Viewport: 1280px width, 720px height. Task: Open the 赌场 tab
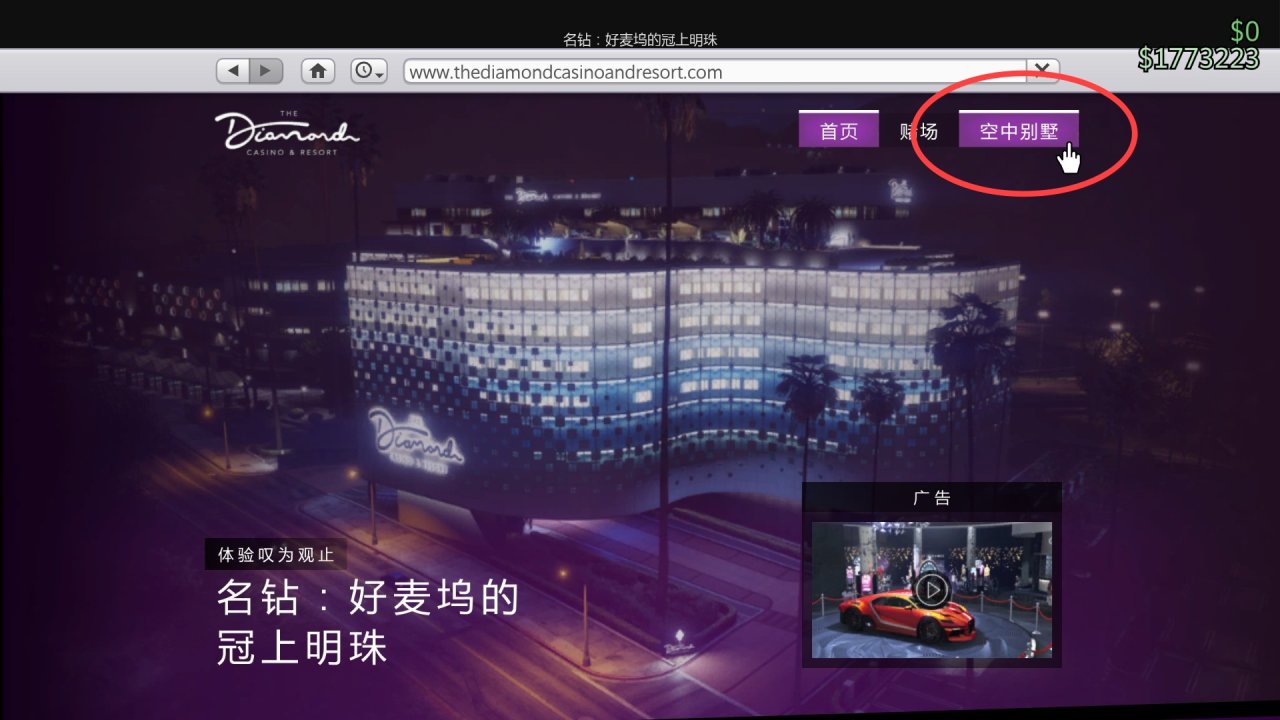(918, 130)
